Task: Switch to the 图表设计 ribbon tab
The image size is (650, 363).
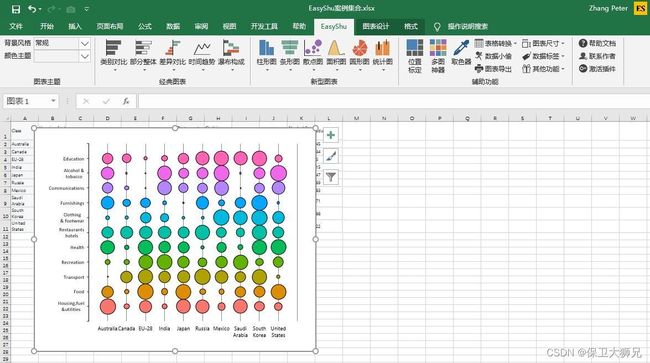Action: click(376, 26)
